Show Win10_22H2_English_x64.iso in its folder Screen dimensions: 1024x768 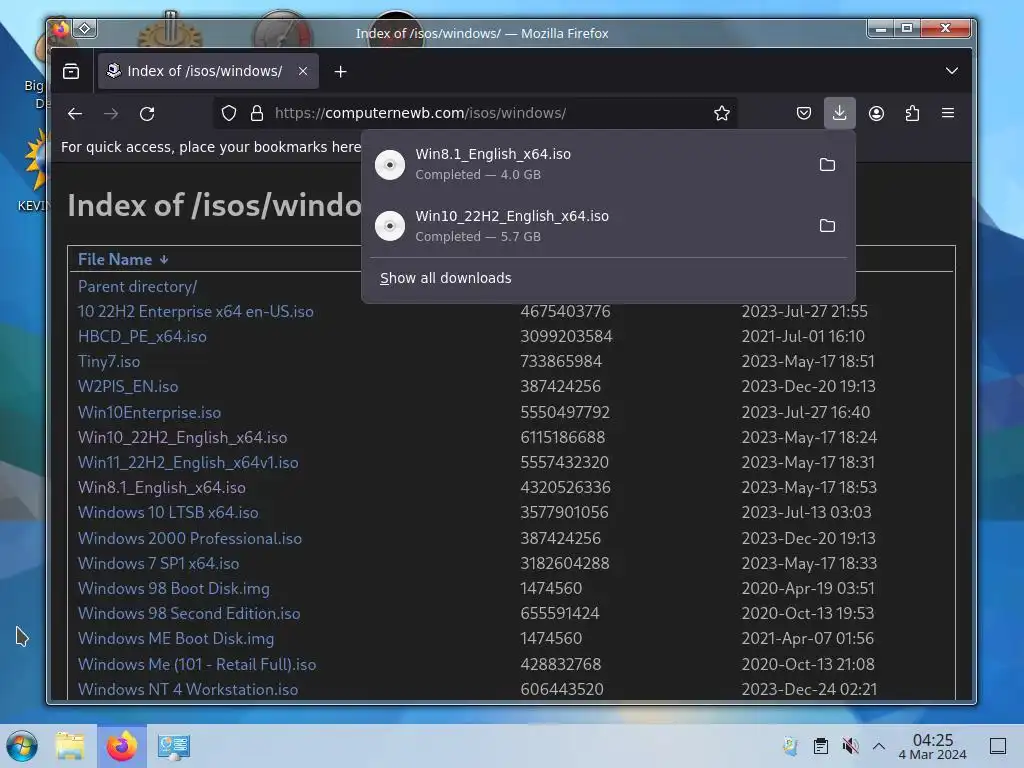tap(827, 226)
